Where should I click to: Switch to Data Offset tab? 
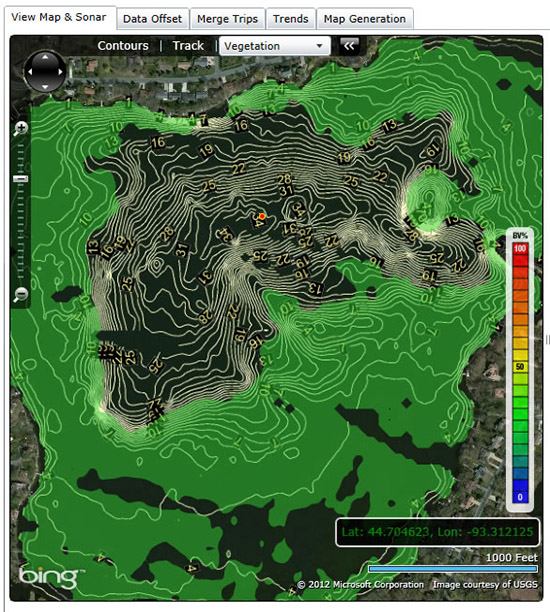pos(152,19)
